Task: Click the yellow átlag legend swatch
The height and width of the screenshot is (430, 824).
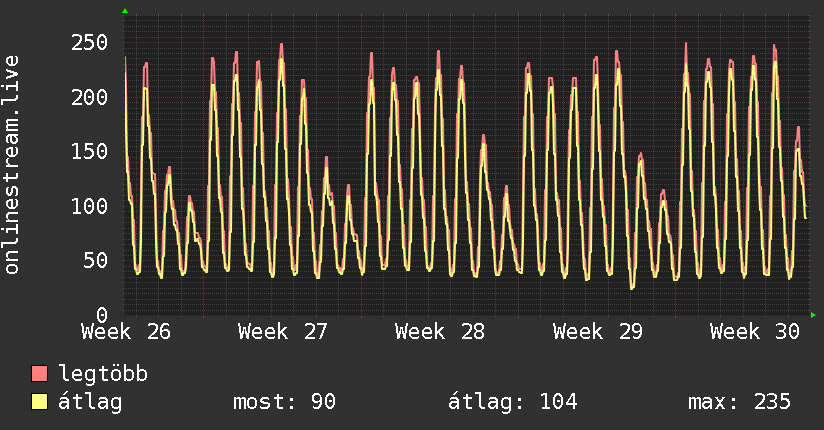Action: [39, 402]
